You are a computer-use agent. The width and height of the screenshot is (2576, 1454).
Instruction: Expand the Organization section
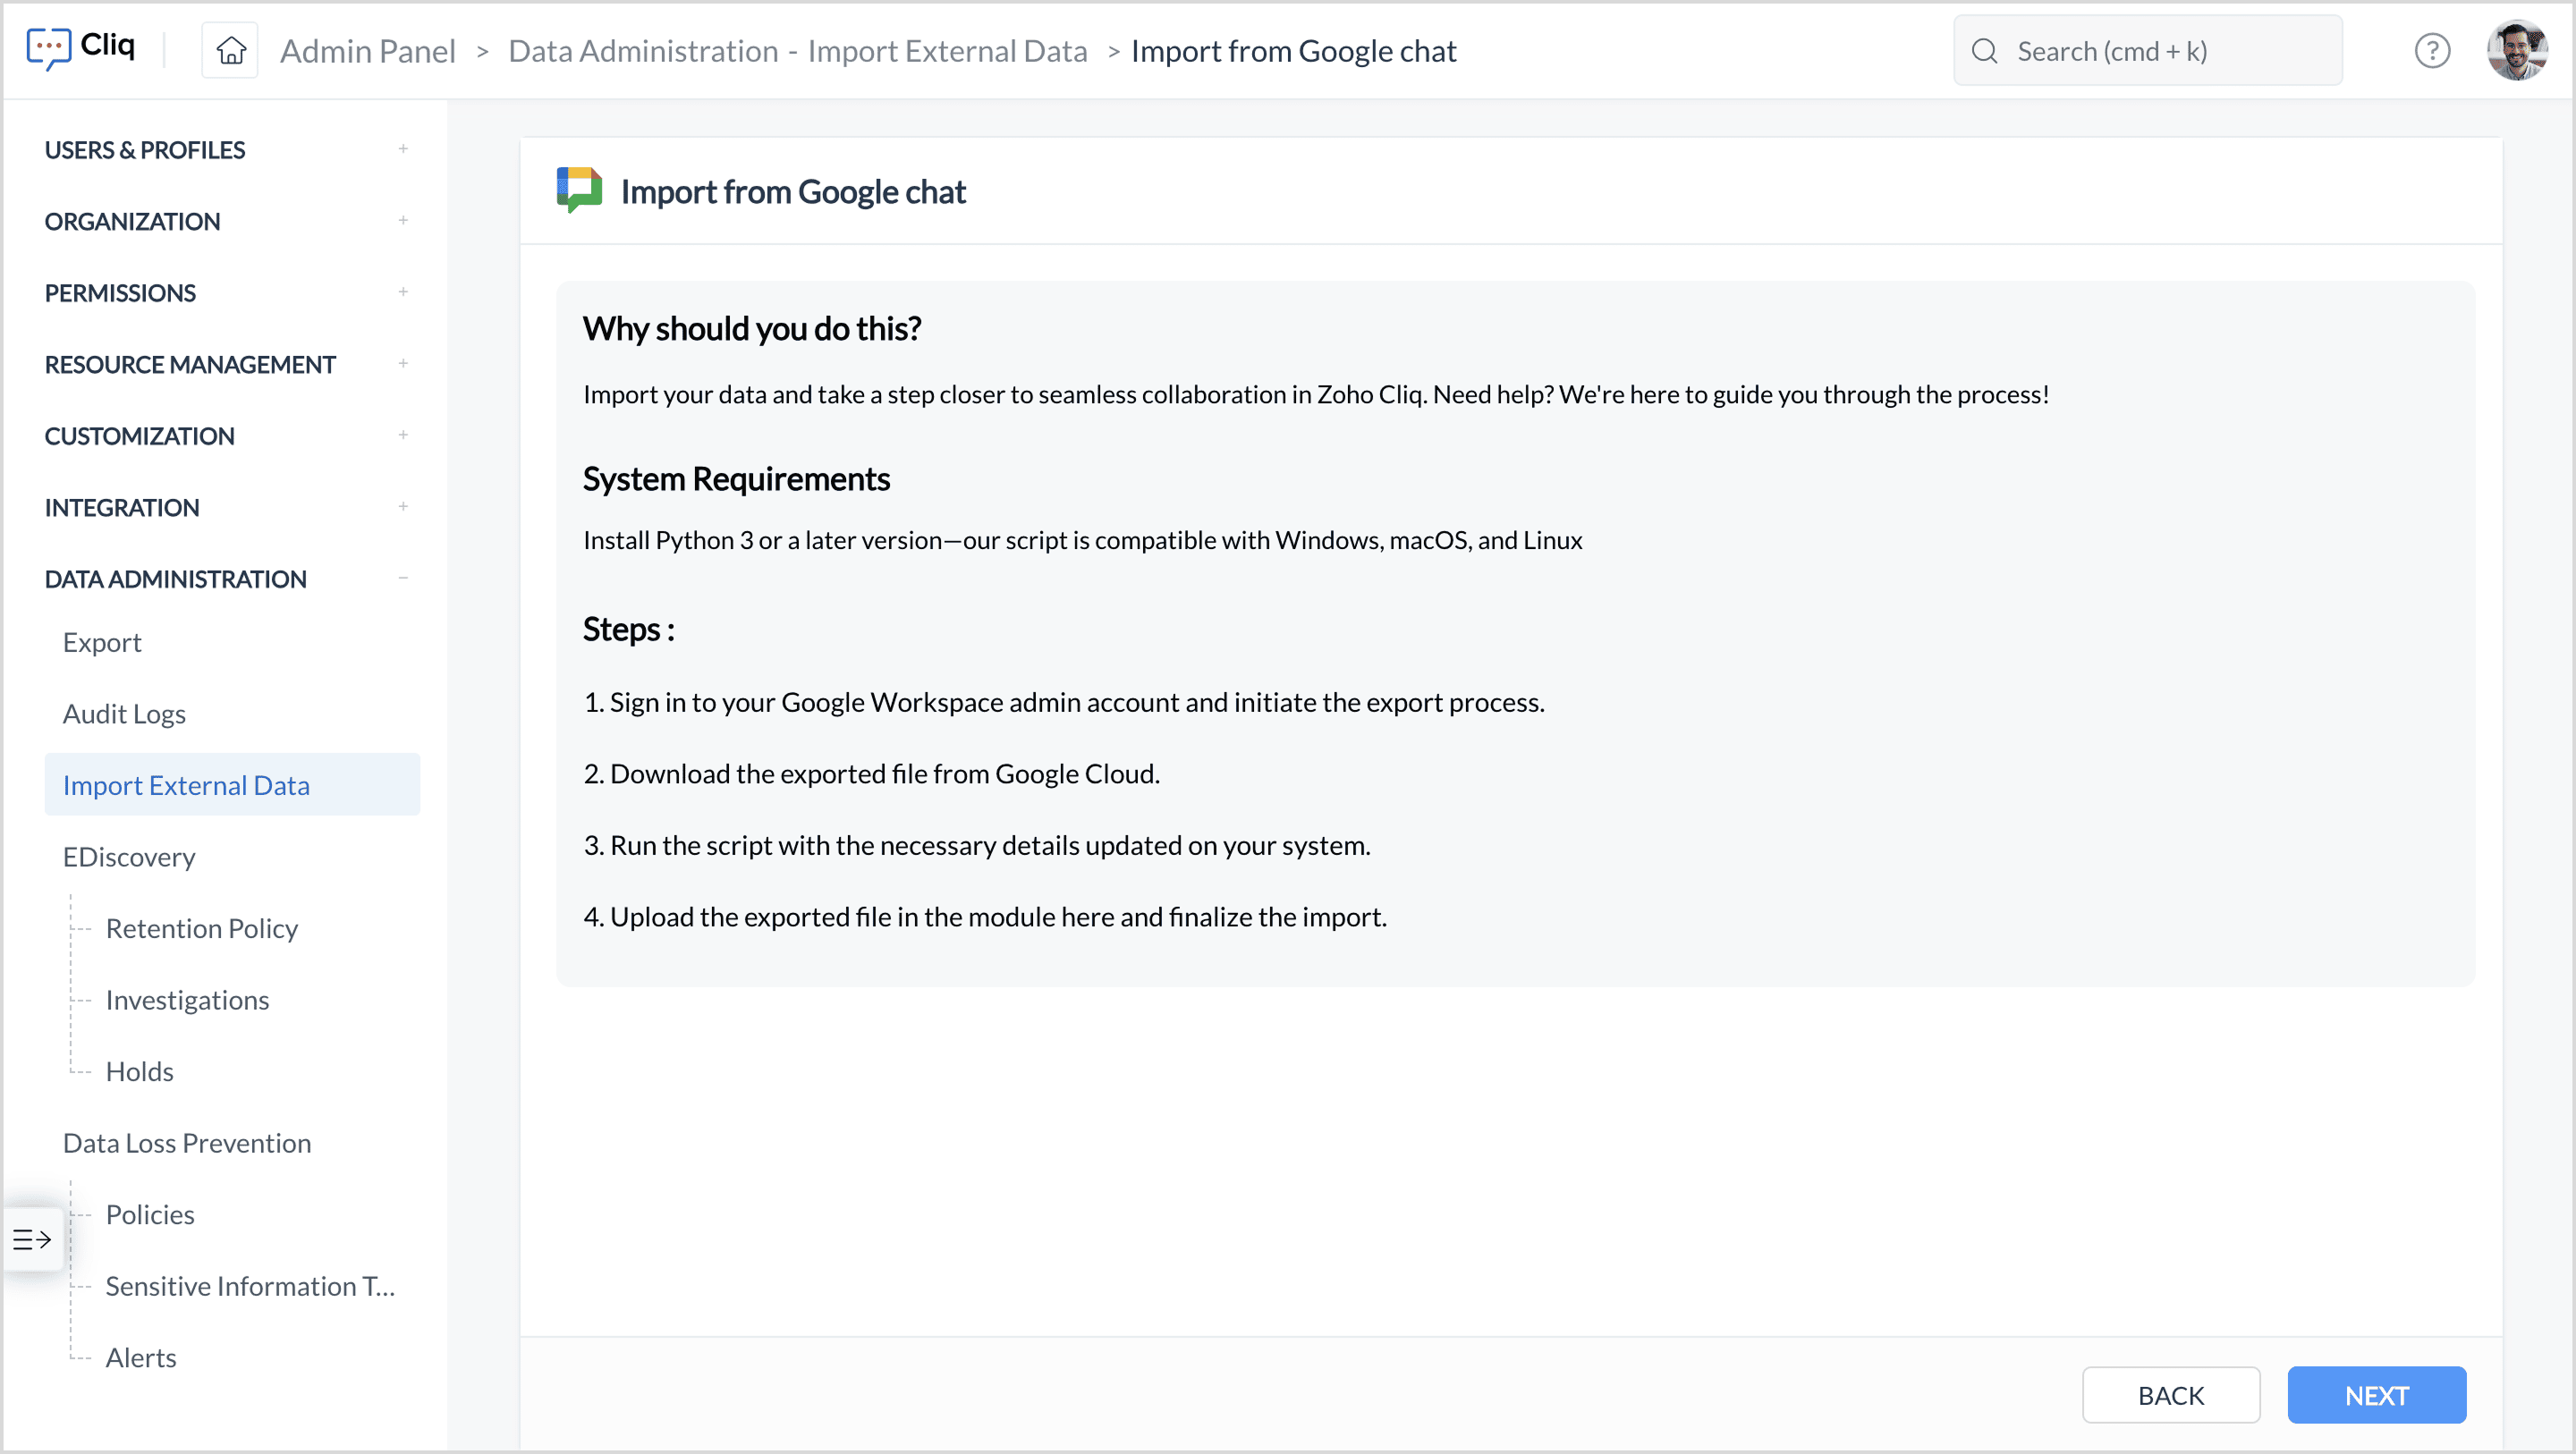403,221
